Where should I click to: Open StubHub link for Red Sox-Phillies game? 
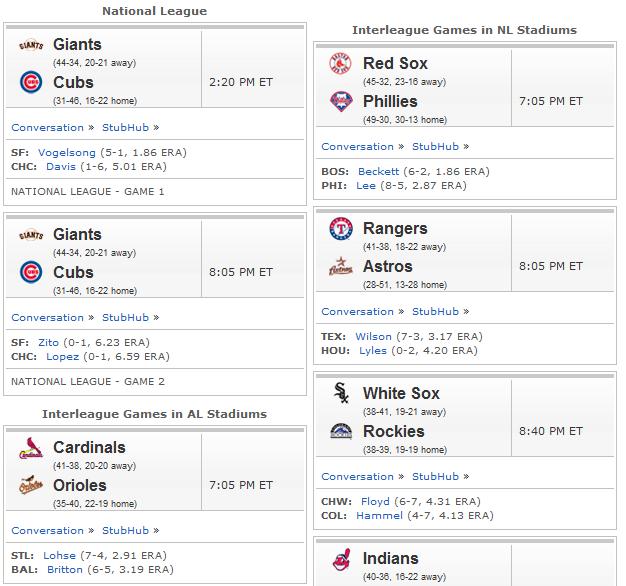point(435,147)
